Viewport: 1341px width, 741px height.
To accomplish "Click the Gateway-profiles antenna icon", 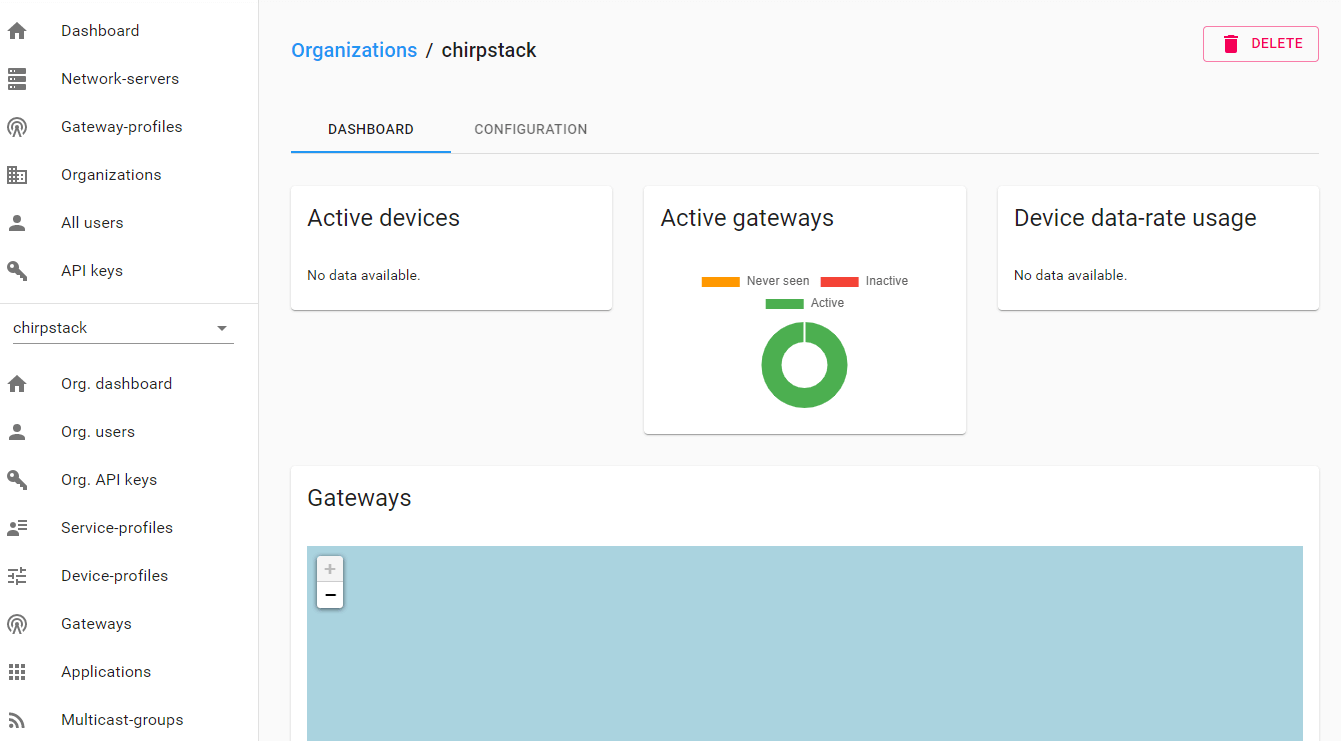I will point(17,127).
